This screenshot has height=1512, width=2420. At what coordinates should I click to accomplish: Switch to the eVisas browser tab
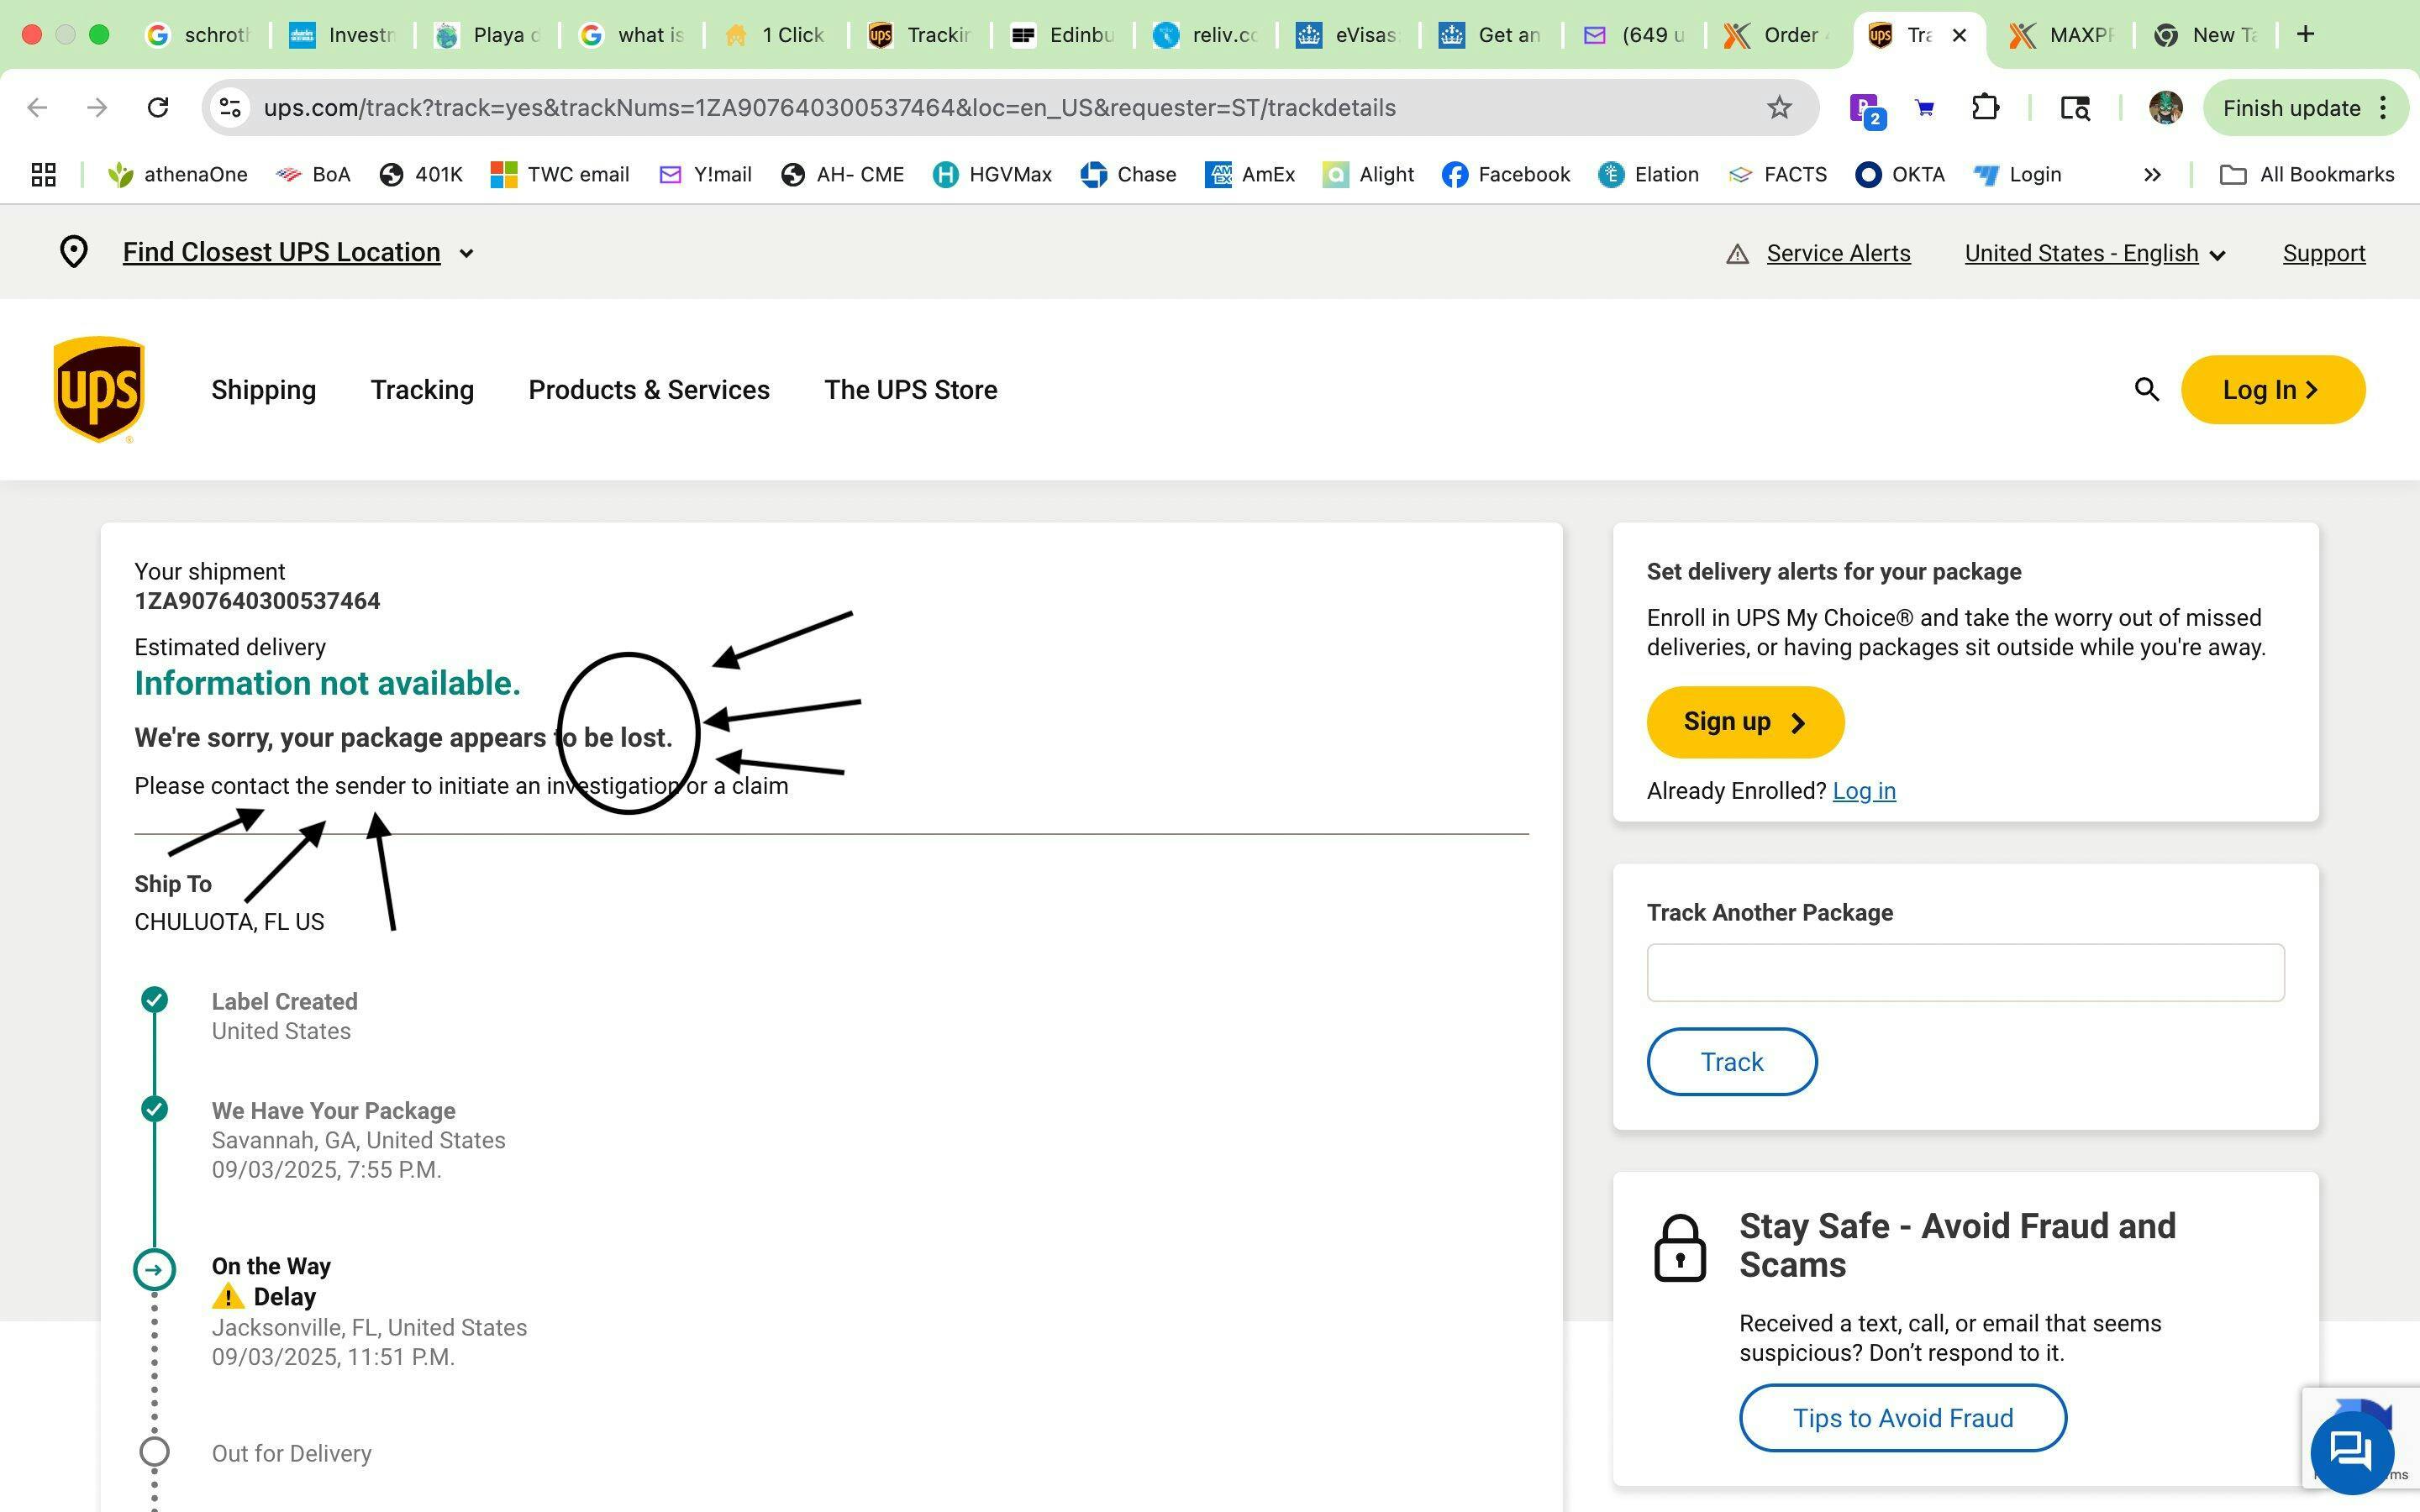pyautogui.click(x=1348, y=35)
